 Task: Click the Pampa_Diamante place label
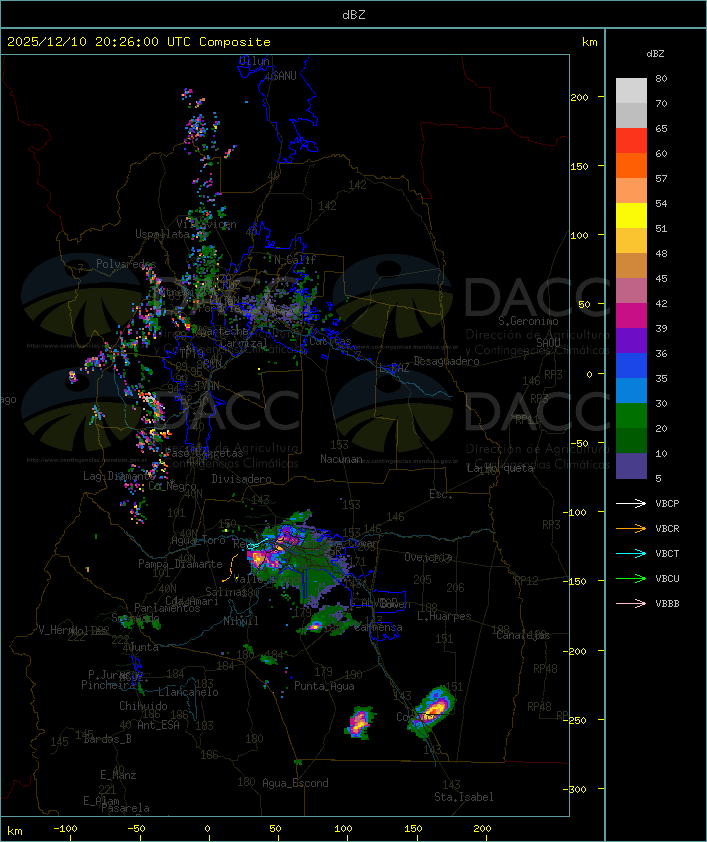pos(180,564)
